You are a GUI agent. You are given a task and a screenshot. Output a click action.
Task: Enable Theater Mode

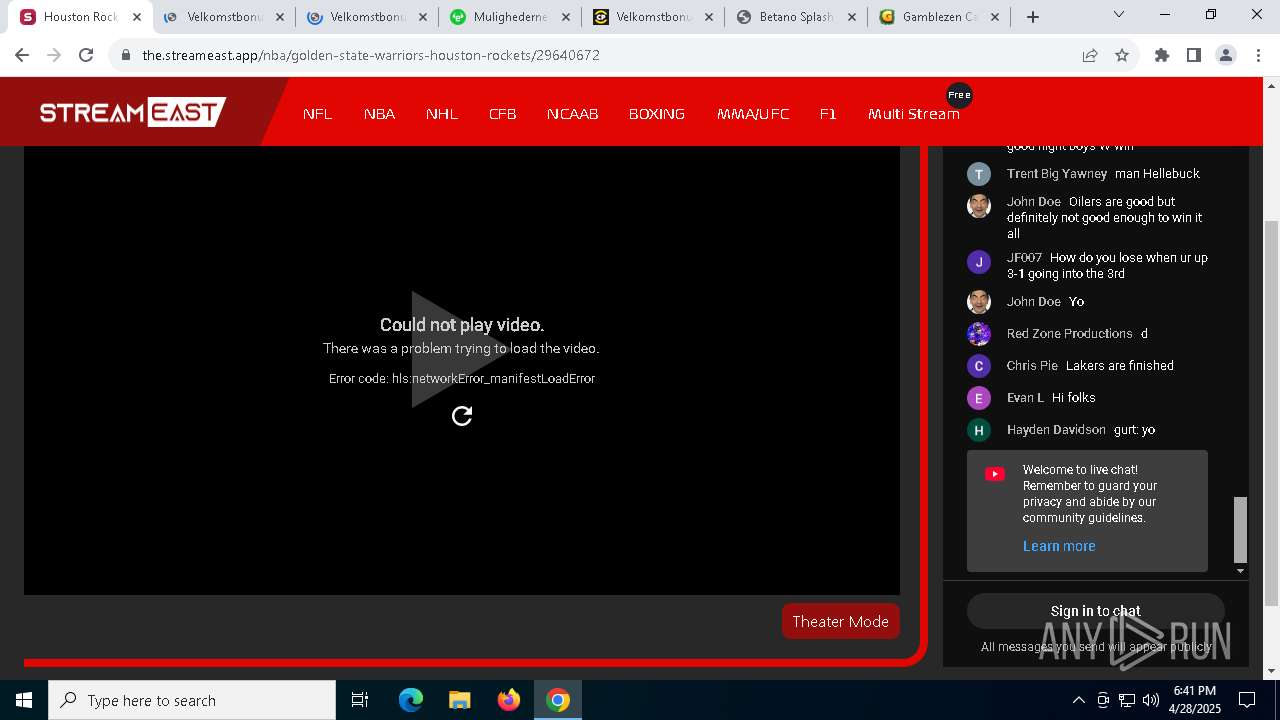pyautogui.click(x=841, y=621)
